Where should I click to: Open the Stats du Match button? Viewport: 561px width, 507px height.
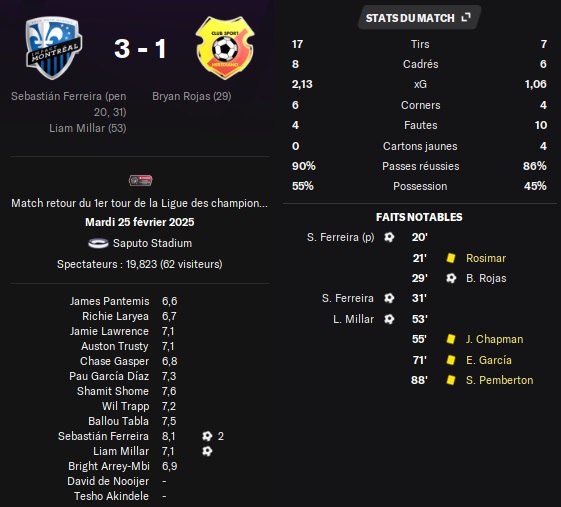tap(419, 18)
